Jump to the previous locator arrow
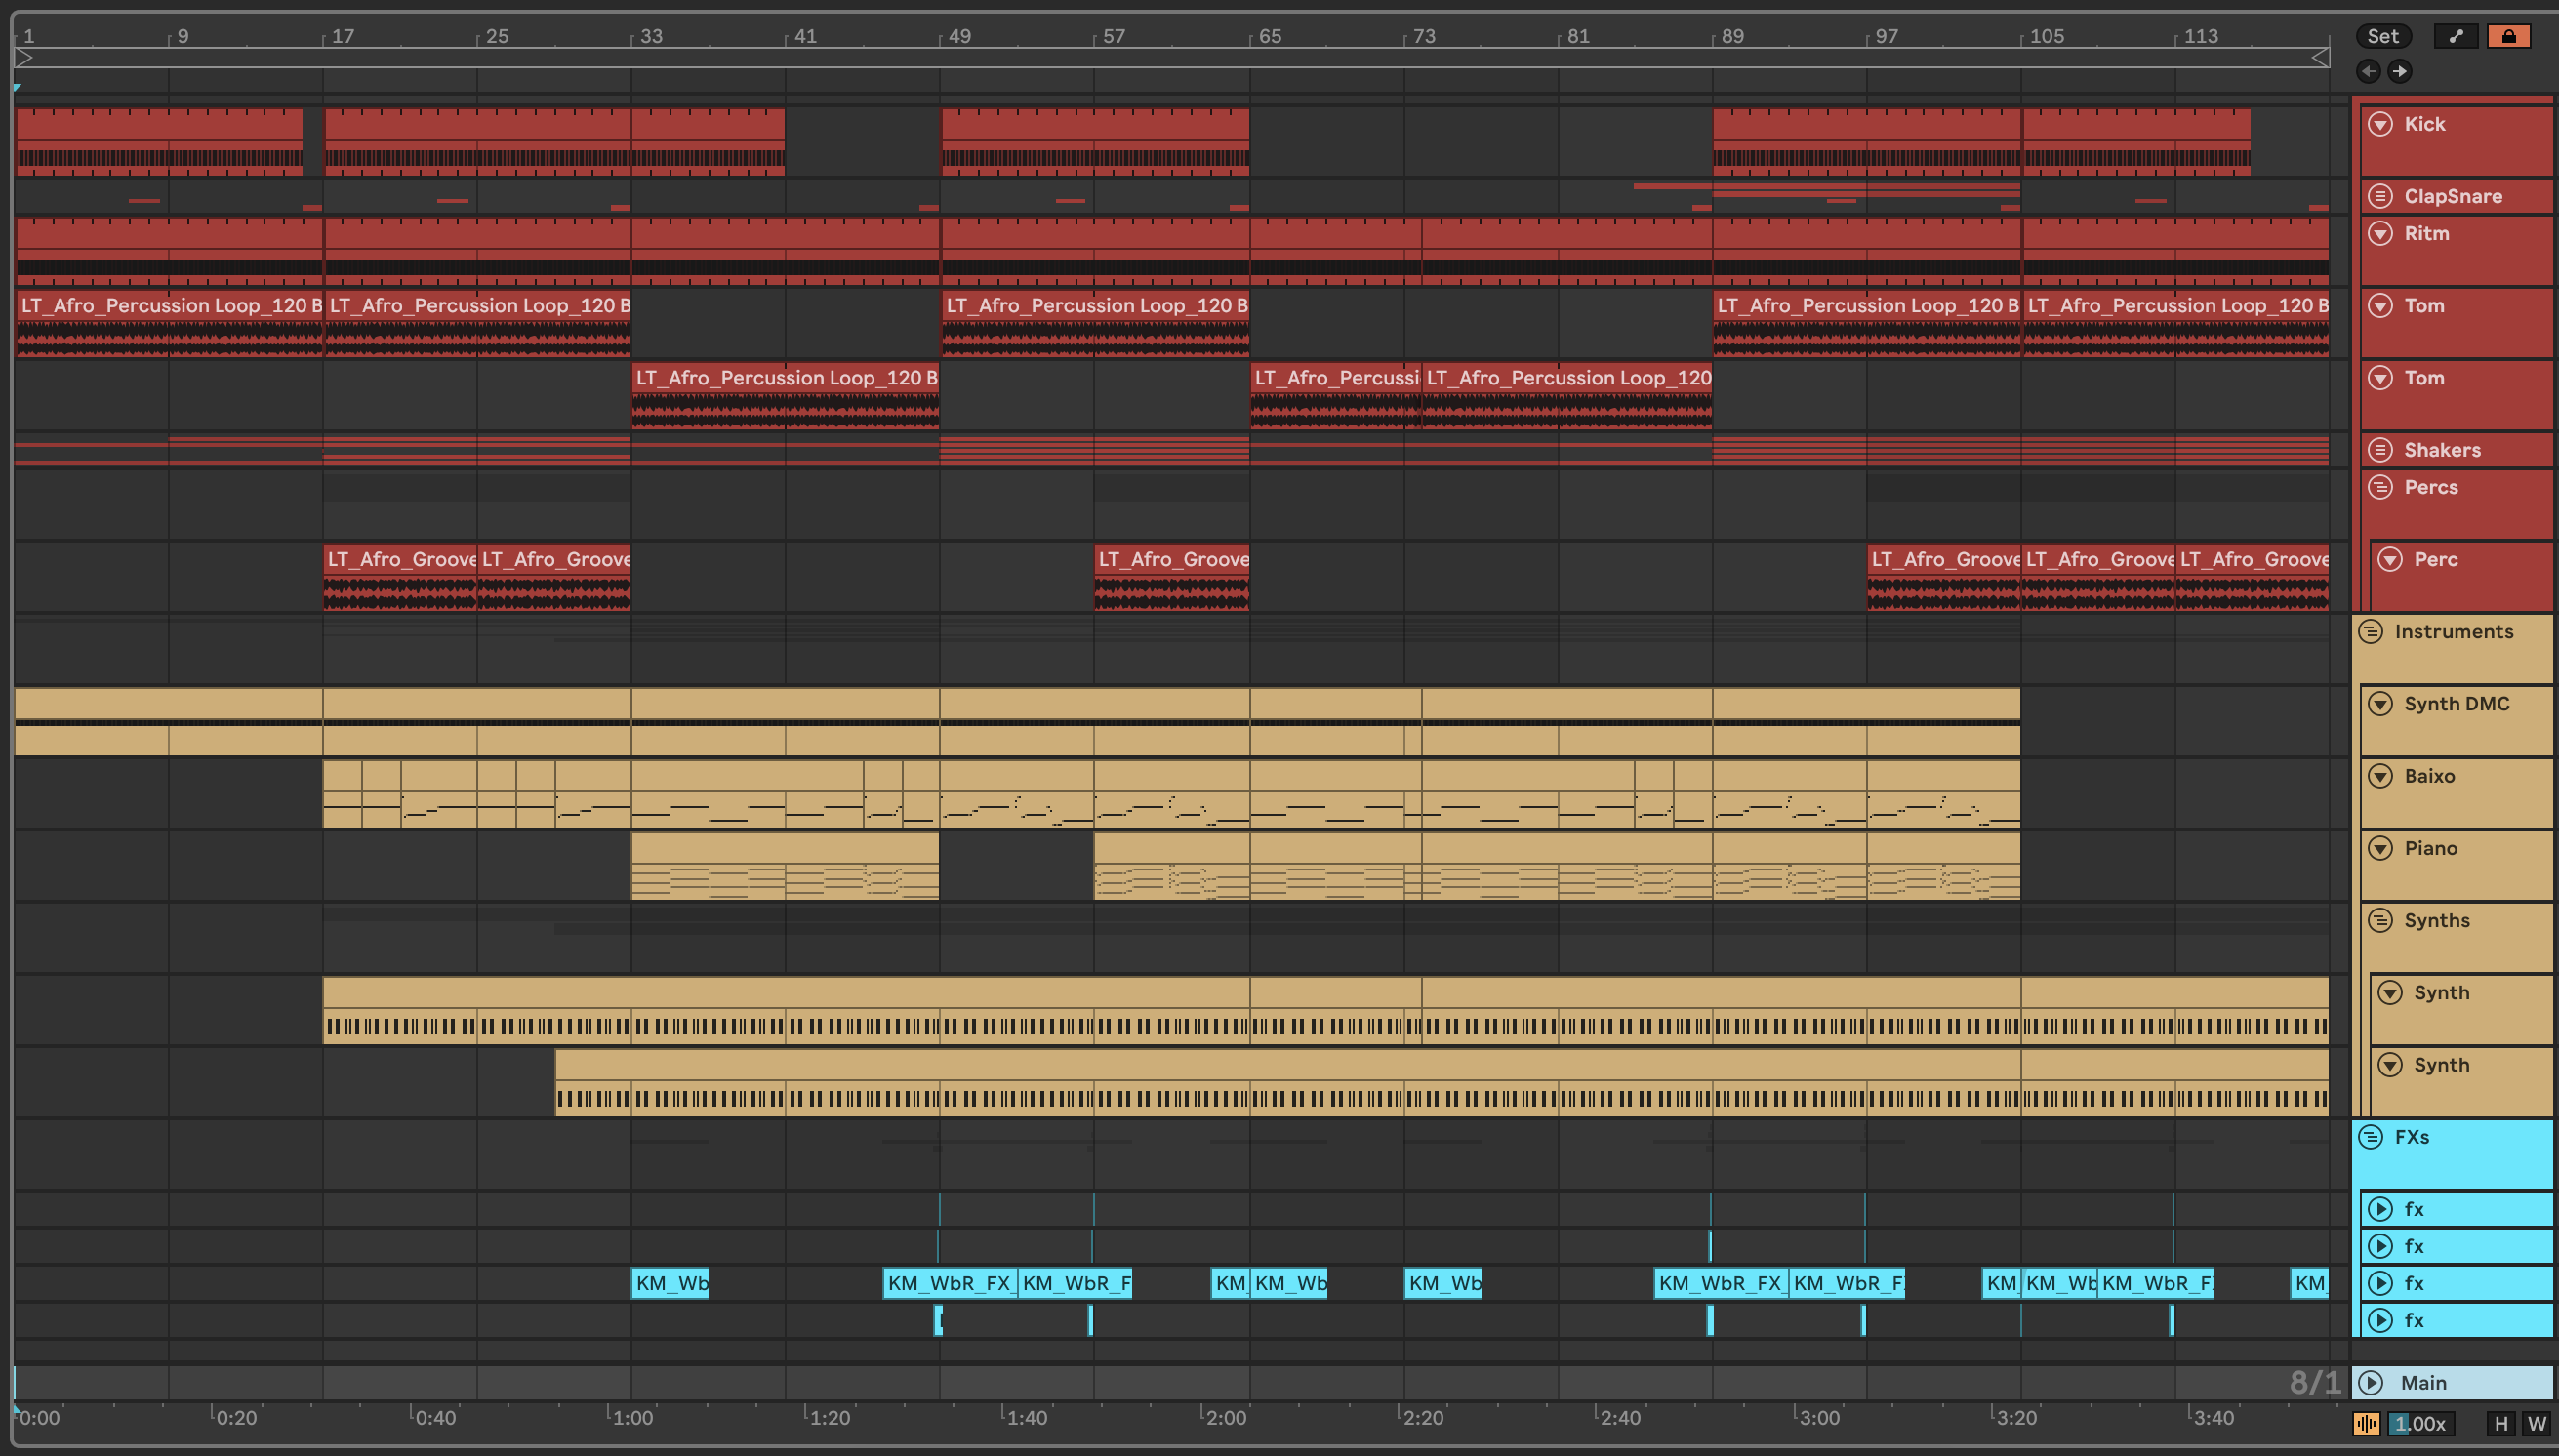2559x1456 pixels. click(x=2368, y=71)
